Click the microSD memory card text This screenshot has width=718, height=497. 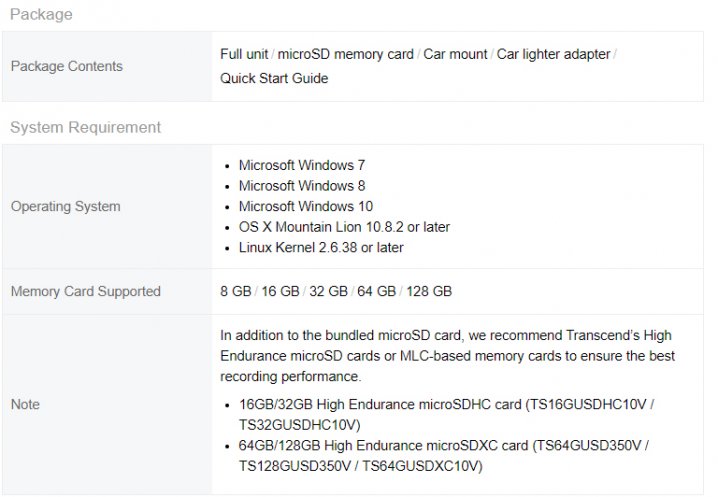346,54
